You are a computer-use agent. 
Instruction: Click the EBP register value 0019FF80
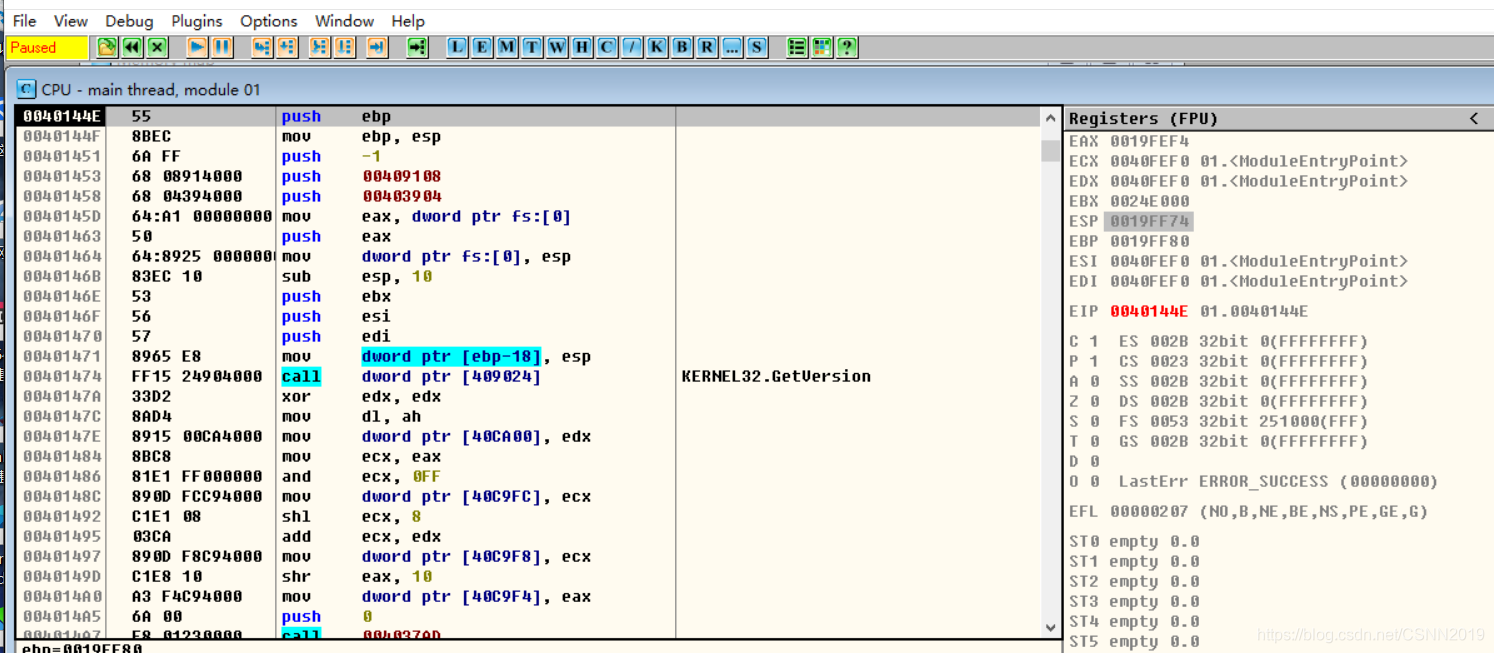[x=1149, y=241]
